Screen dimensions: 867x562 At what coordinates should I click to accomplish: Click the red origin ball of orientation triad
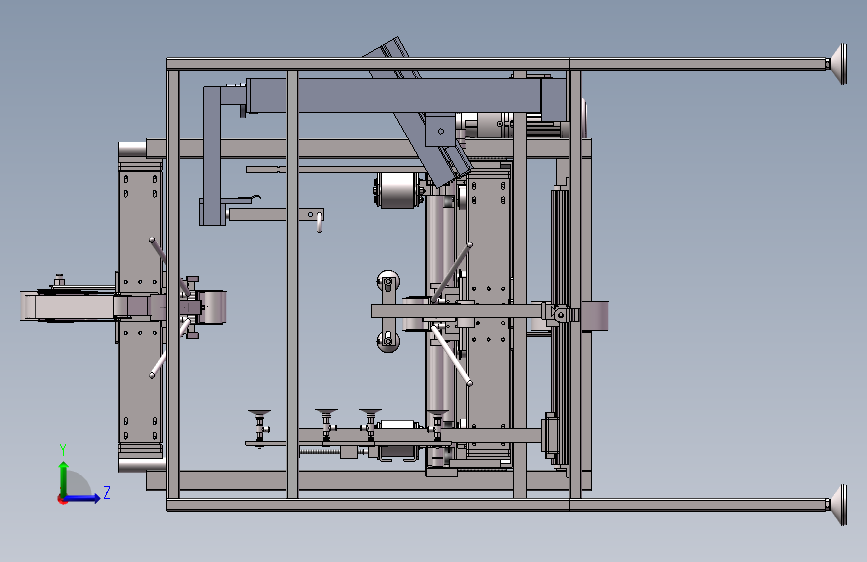point(62,499)
